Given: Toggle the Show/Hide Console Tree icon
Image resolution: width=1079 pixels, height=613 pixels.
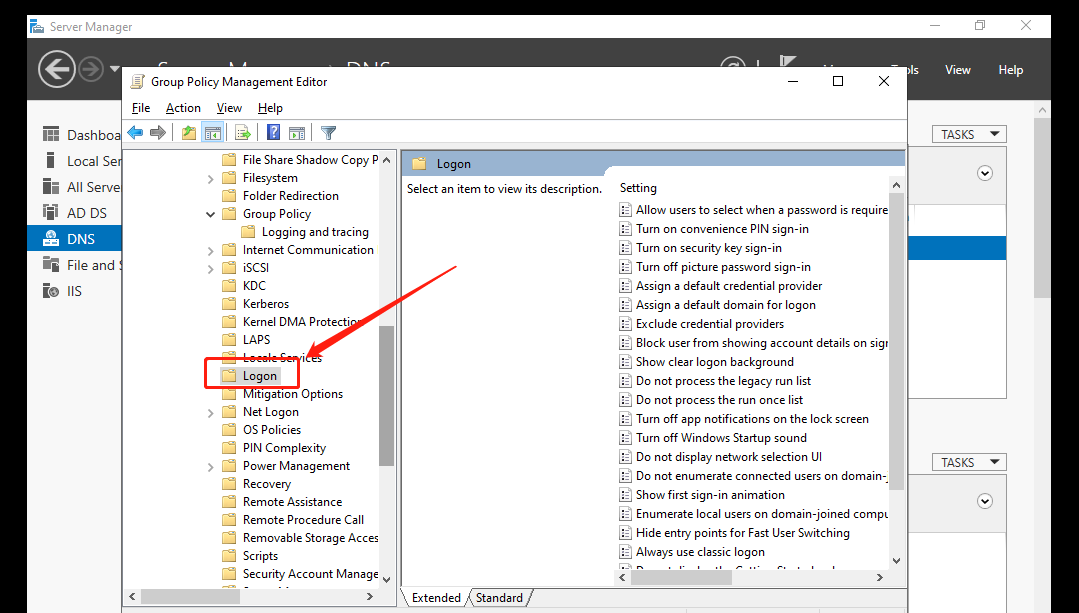Looking at the screenshot, I should [x=213, y=133].
